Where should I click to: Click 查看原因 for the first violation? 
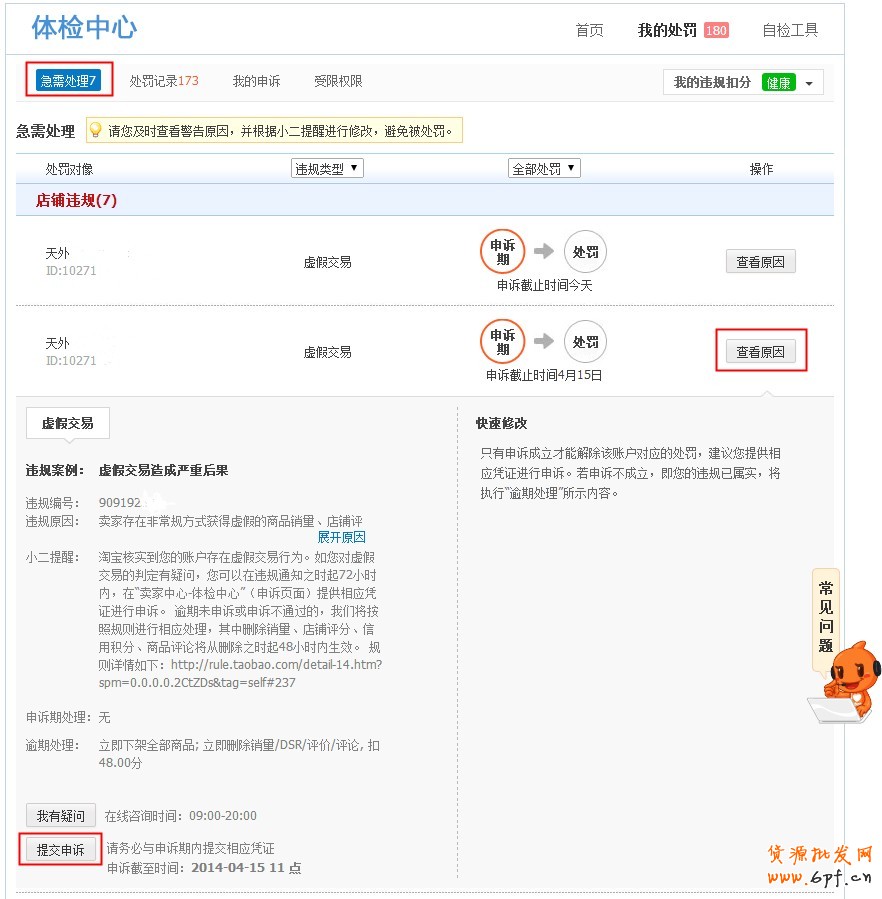coord(760,261)
